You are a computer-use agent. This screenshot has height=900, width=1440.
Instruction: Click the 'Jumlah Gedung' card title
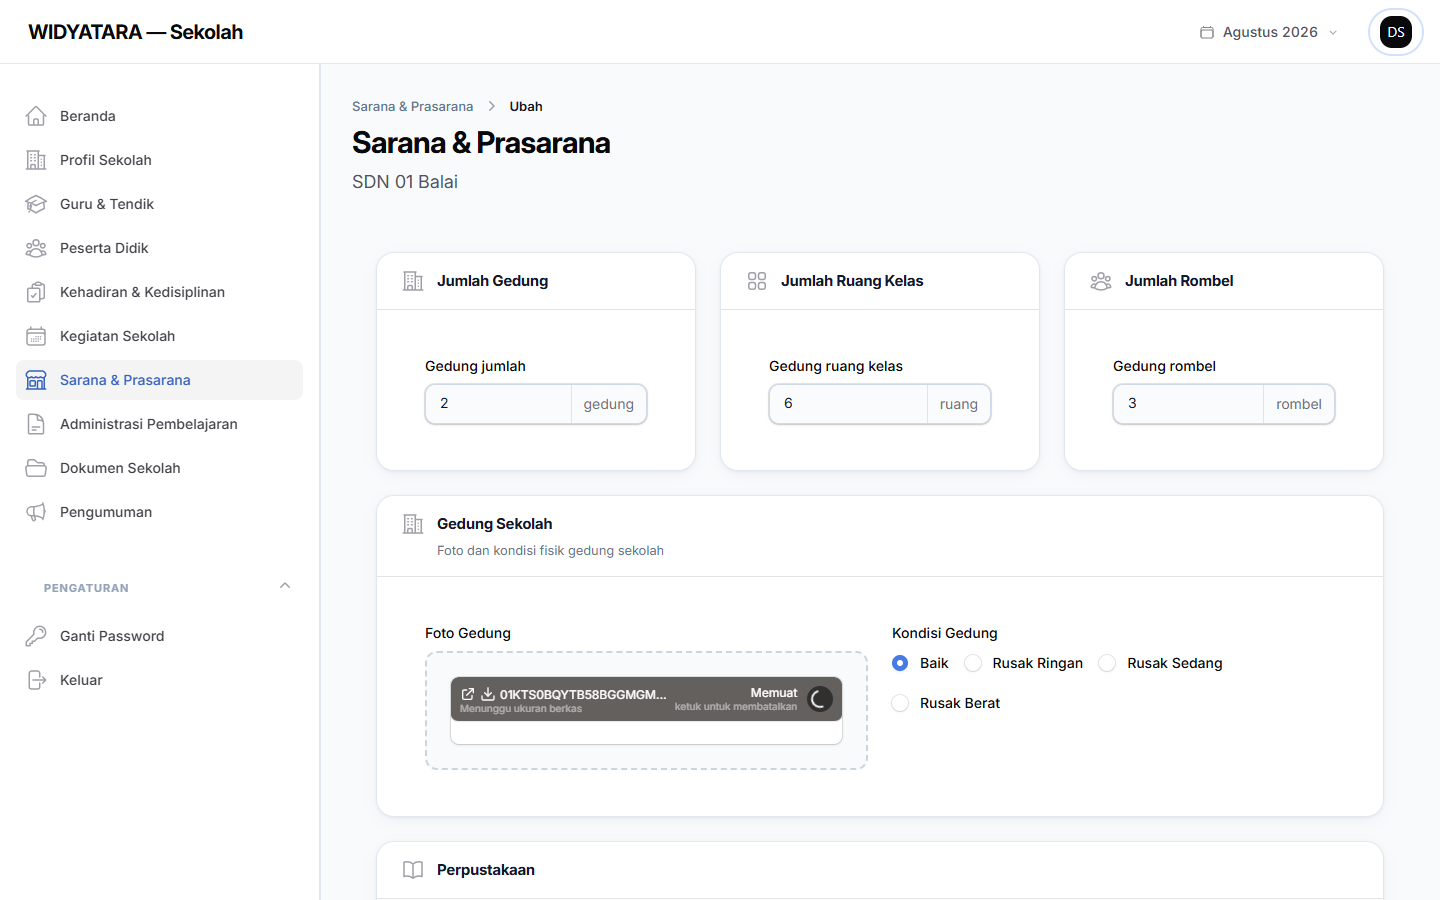pos(492,281)
